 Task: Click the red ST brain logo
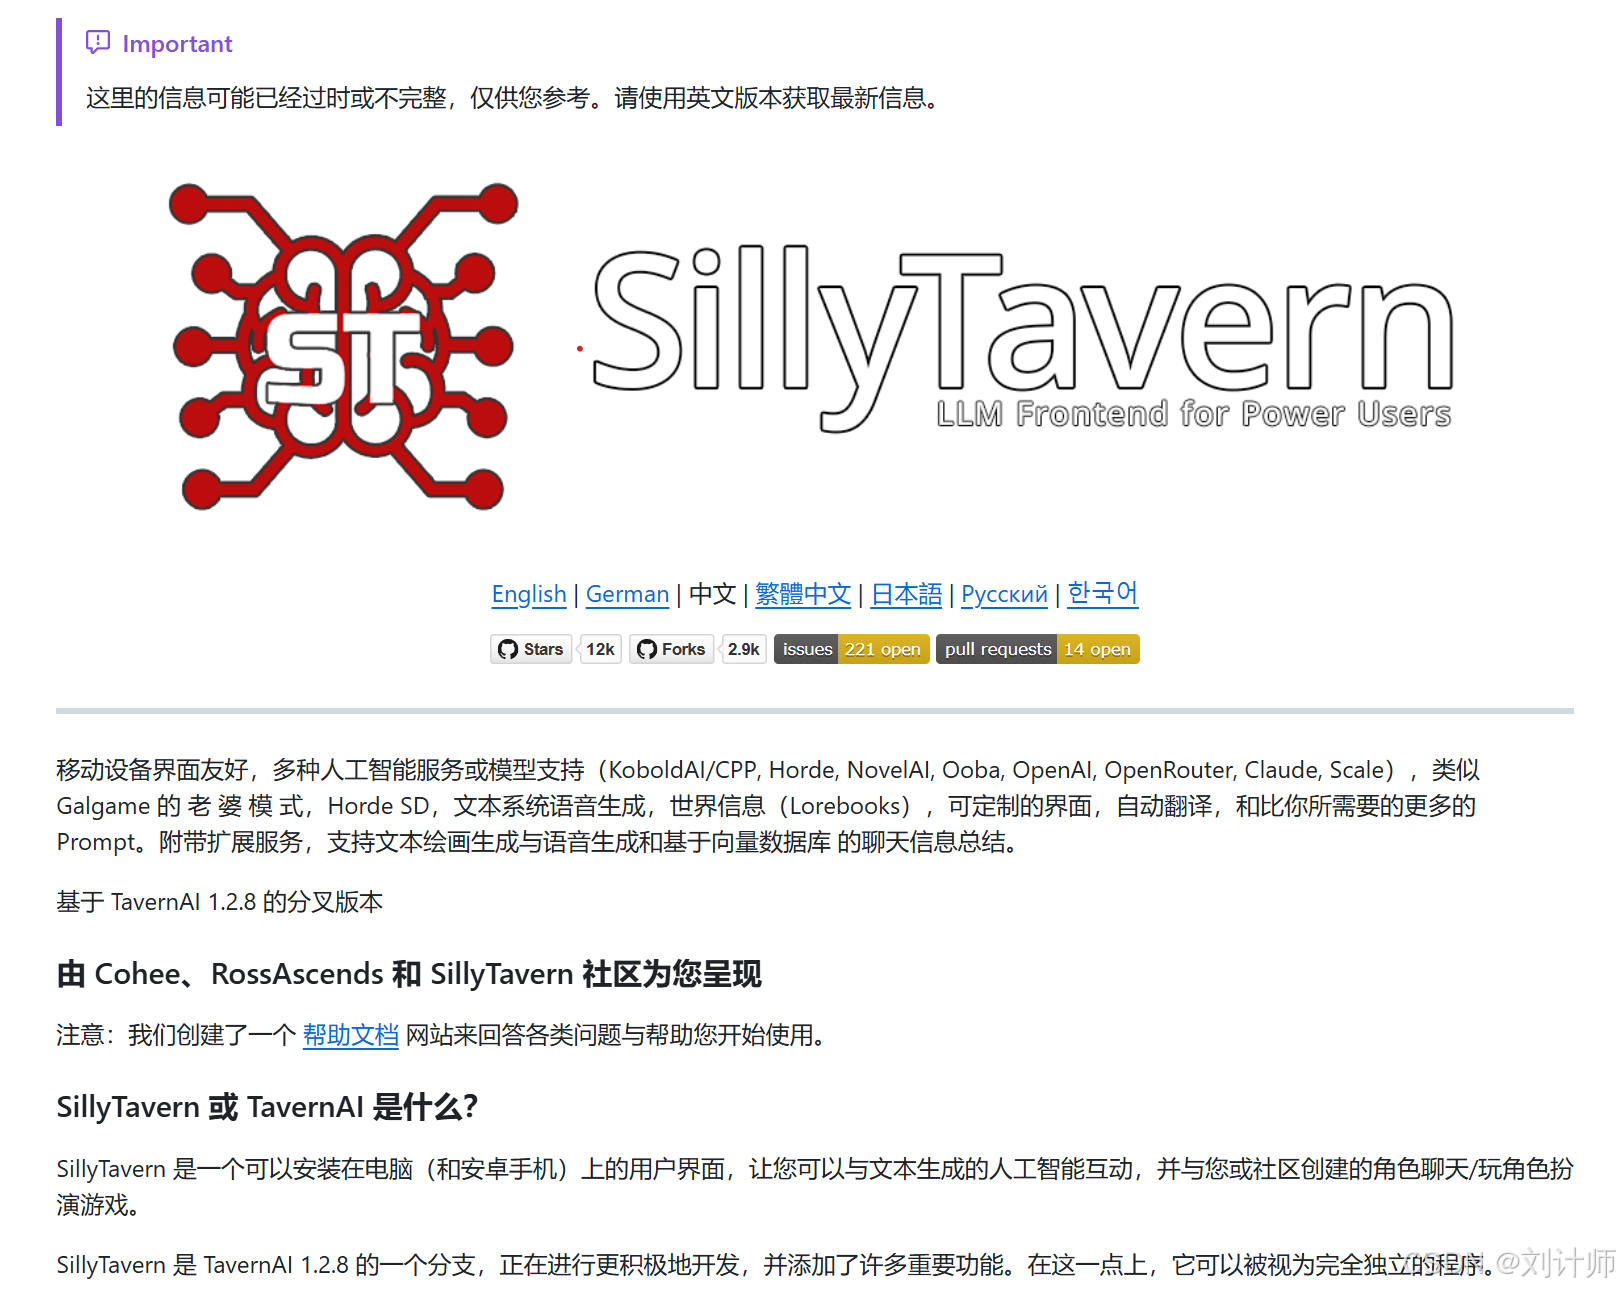tap(343, 347)
